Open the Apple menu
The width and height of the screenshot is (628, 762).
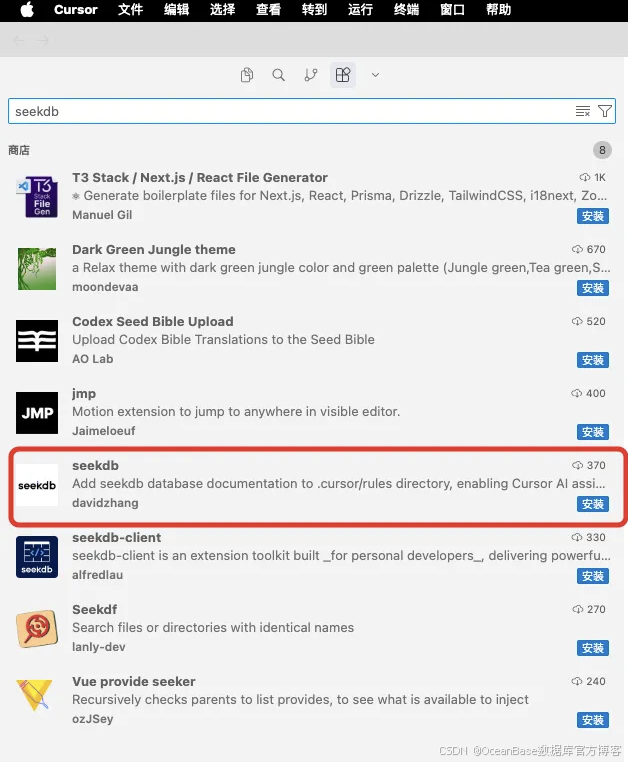pos(27,10)
